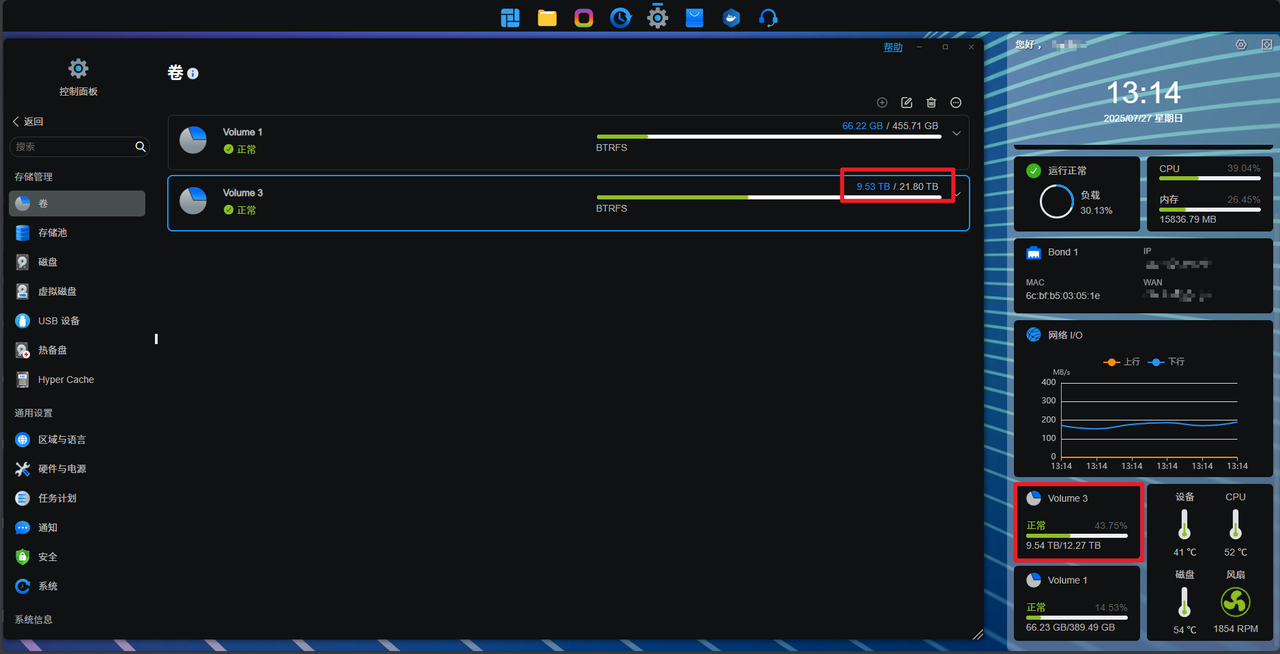Screen dimensions: 1280x654
Task: Click the '15836.79 MB' memory value
Action: (x=1188, y=219)
